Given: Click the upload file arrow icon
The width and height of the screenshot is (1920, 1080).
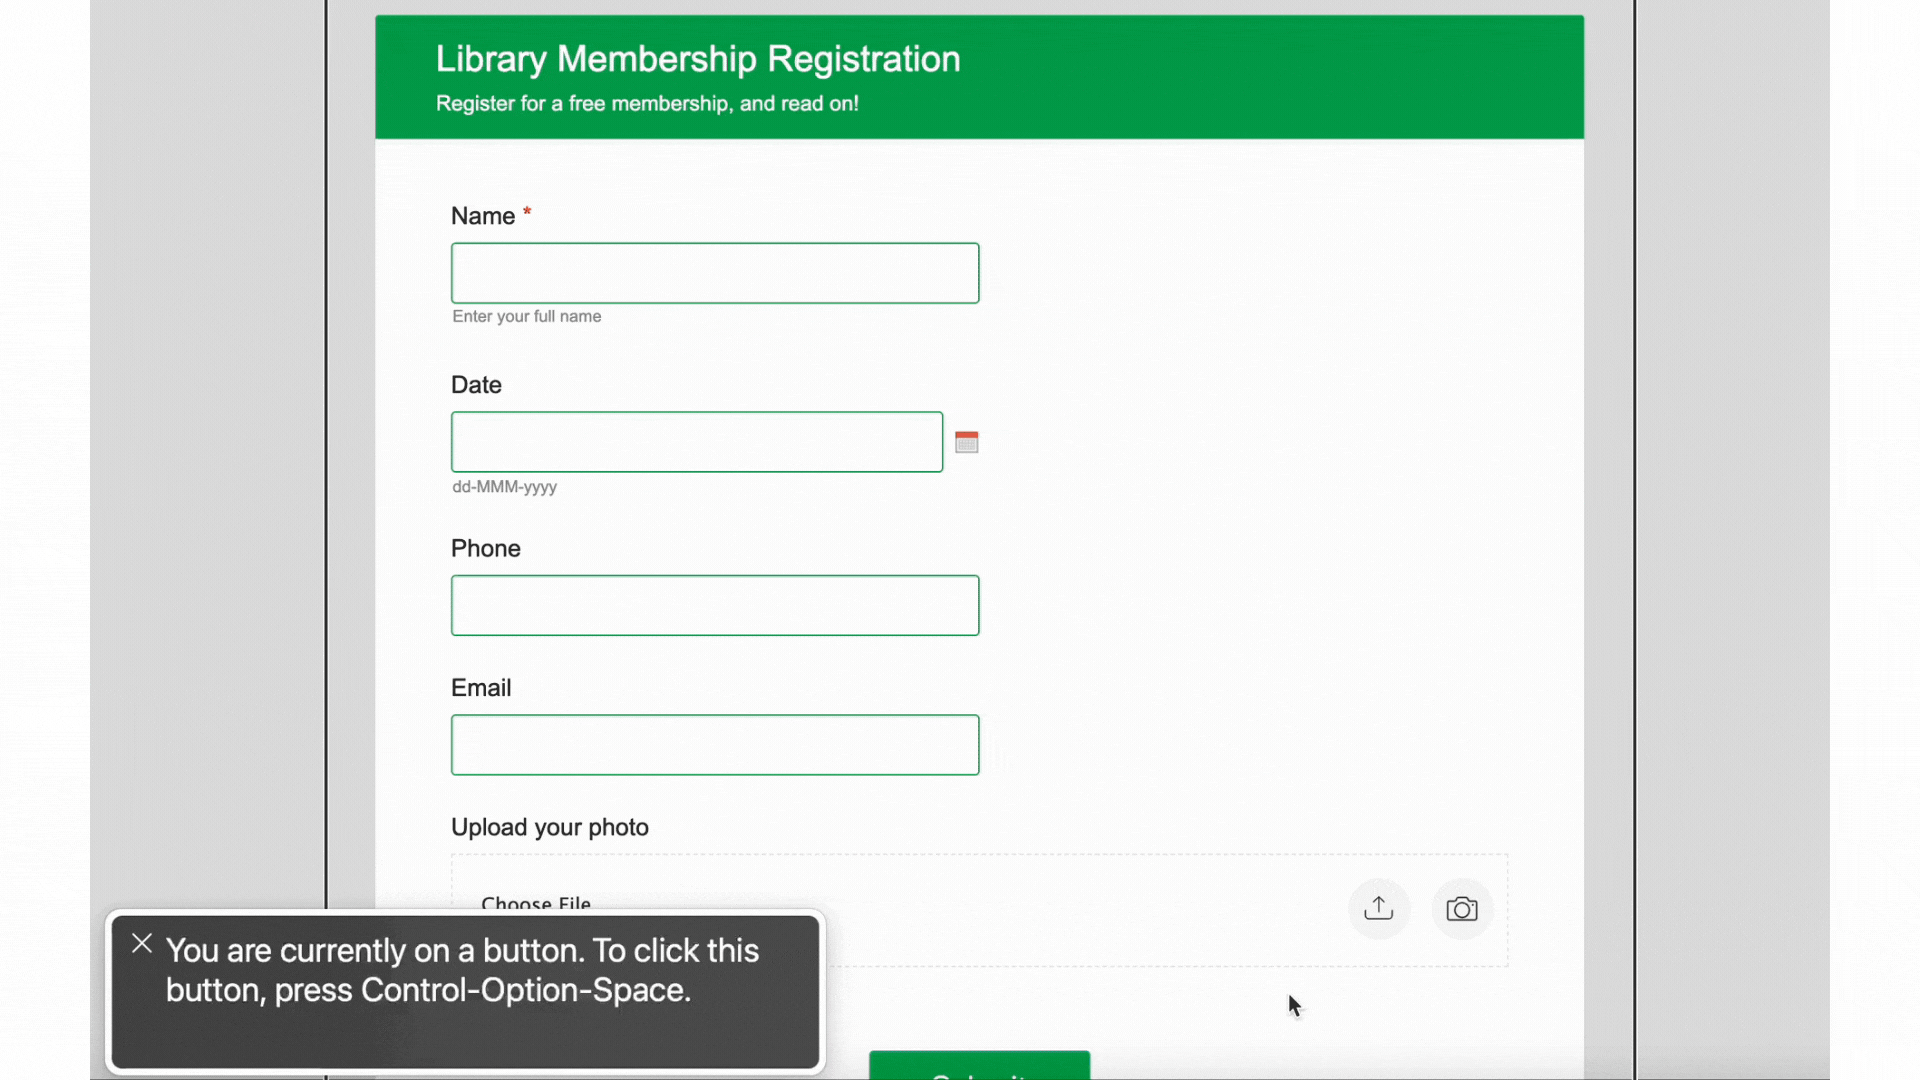Looking at the screenshot, I should coord(1378,908).
